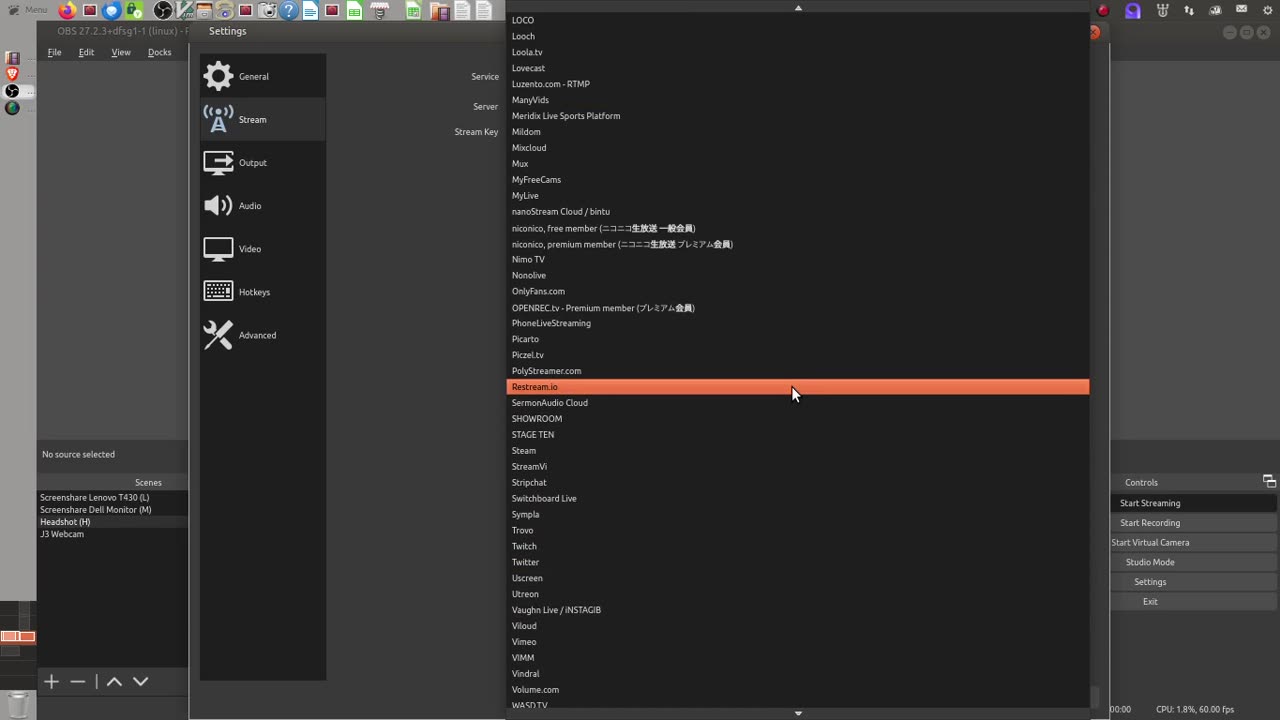
Task: Select the J3 Webcam scene
Action: 112,534
